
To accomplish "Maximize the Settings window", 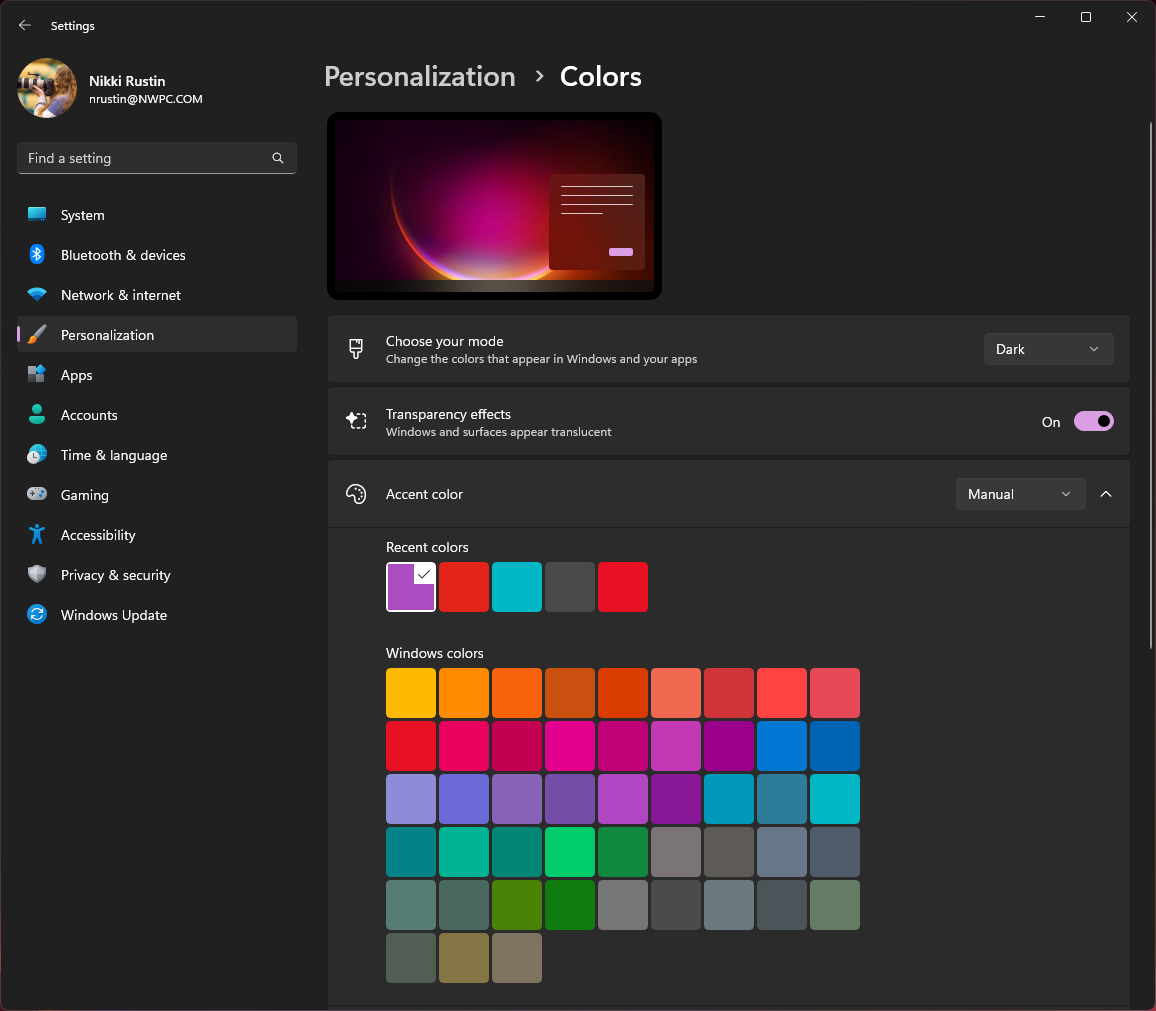I will tap(1086, 17).
